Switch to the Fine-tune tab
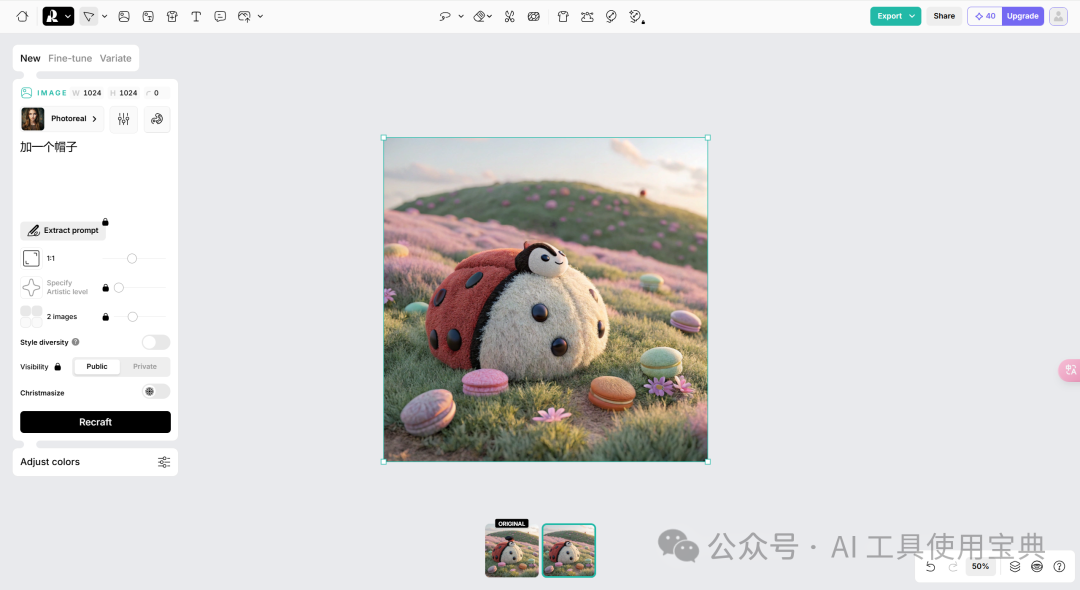This screenshot has width=1080, height=590. pos(70,58)
